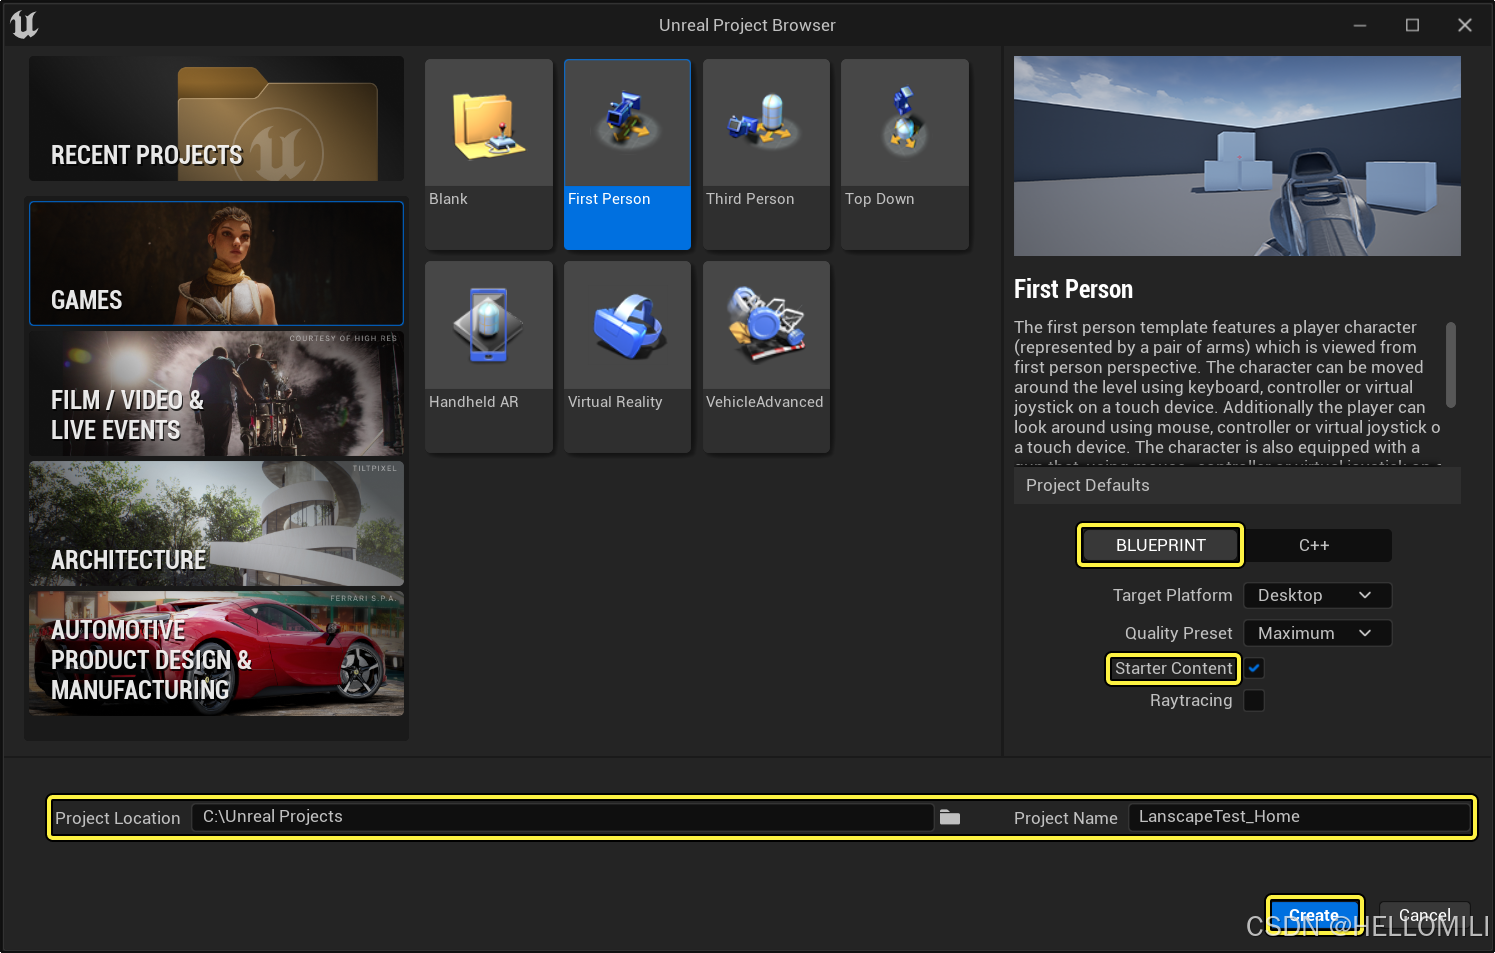
Task: Edit the Project Name field
Action: point(1300,817)
